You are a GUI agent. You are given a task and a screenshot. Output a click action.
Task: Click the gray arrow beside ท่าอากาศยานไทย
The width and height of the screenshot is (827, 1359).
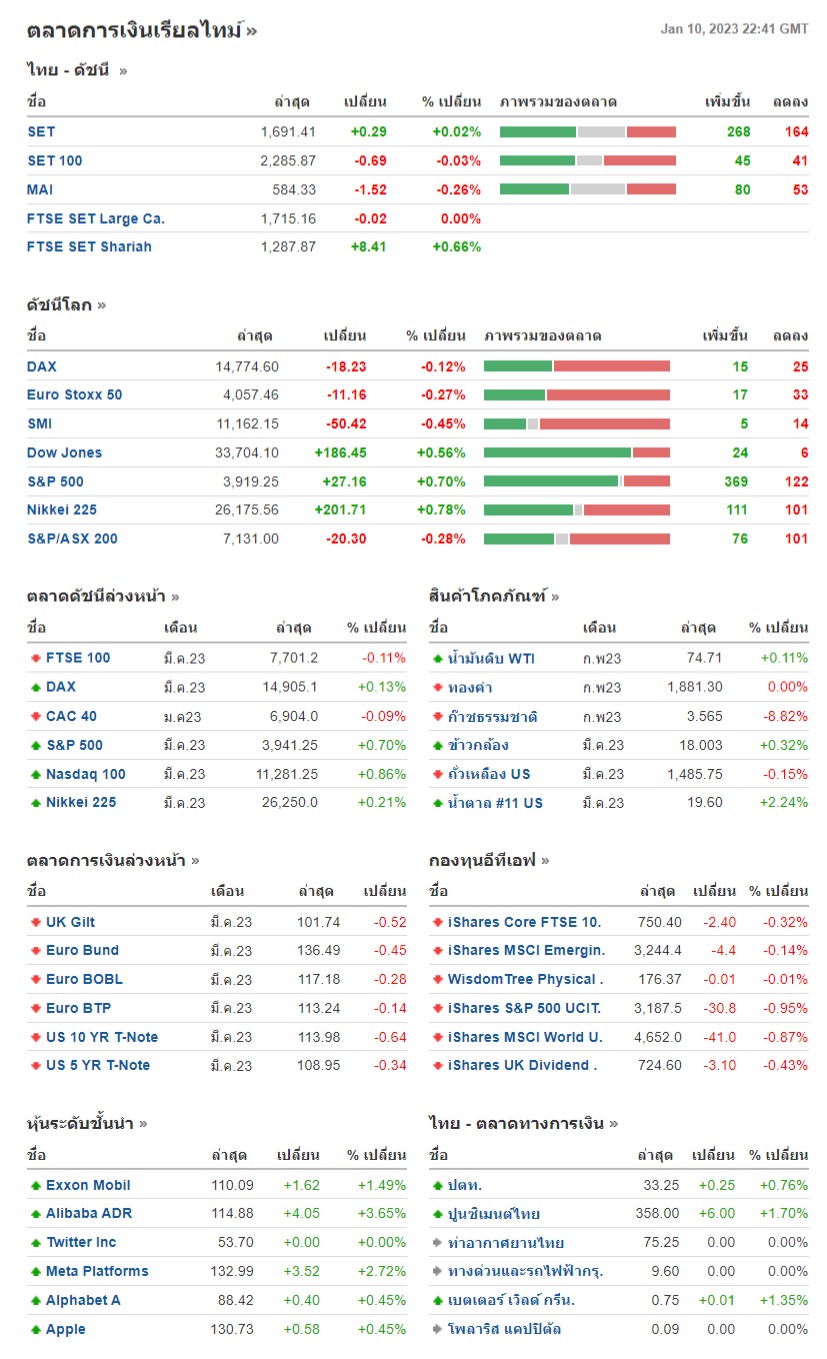[438, 1243]
